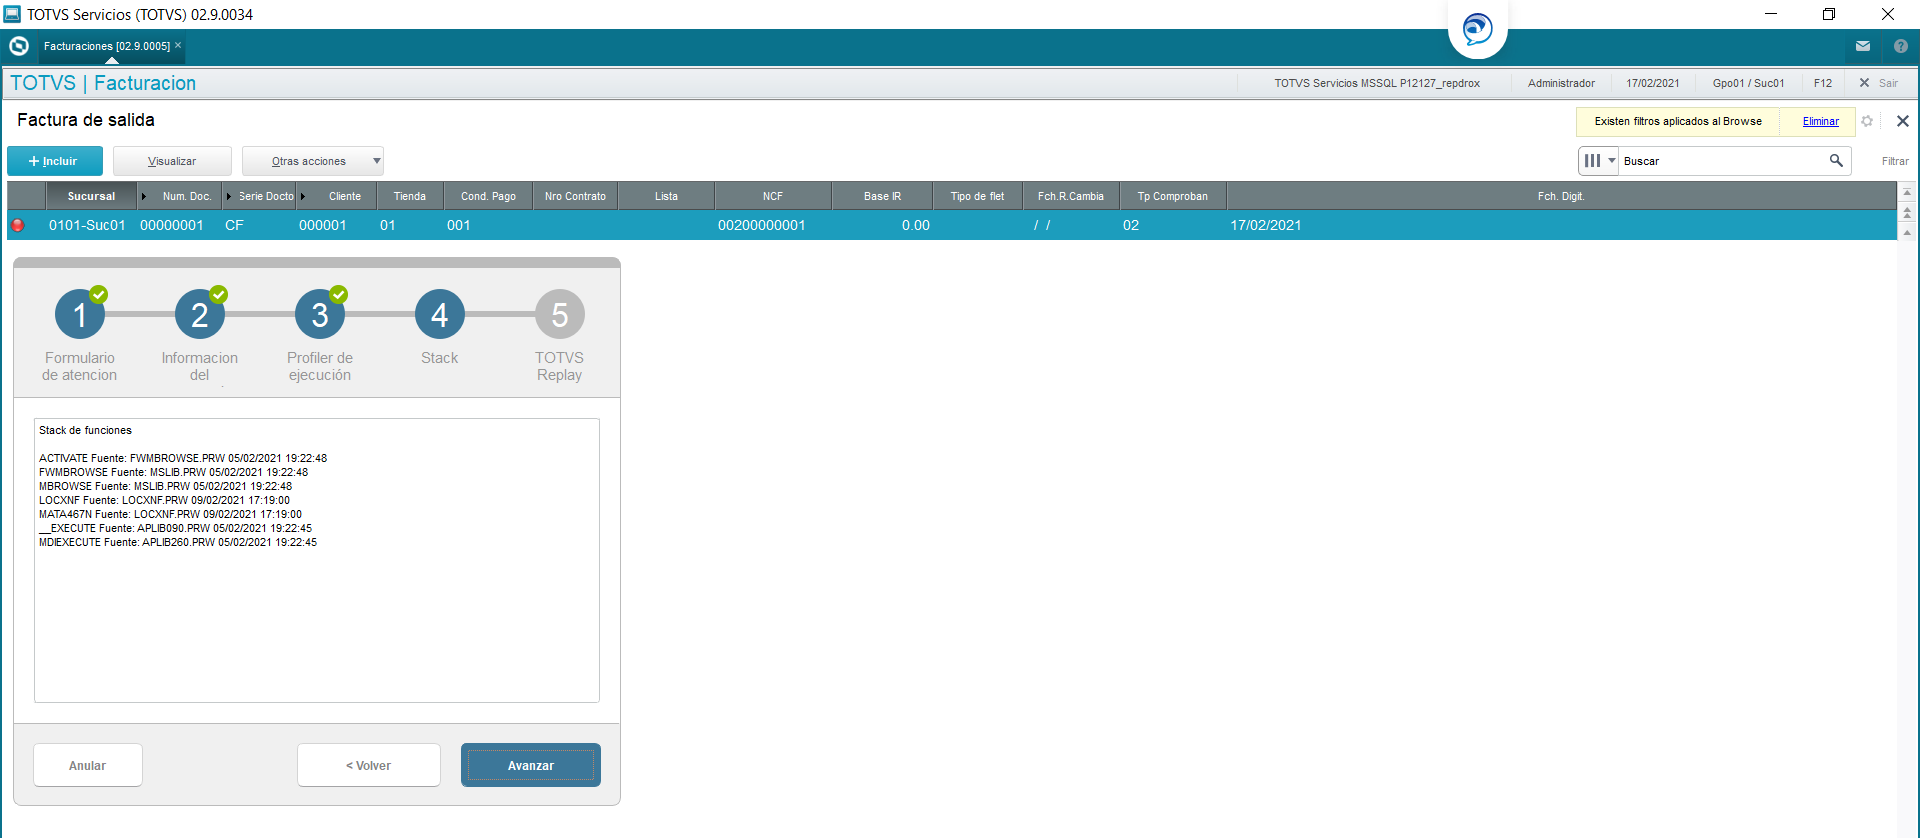
Task: Select the red status indicator of invoice row
Action: pyautogui.click(x=17, y=225)
